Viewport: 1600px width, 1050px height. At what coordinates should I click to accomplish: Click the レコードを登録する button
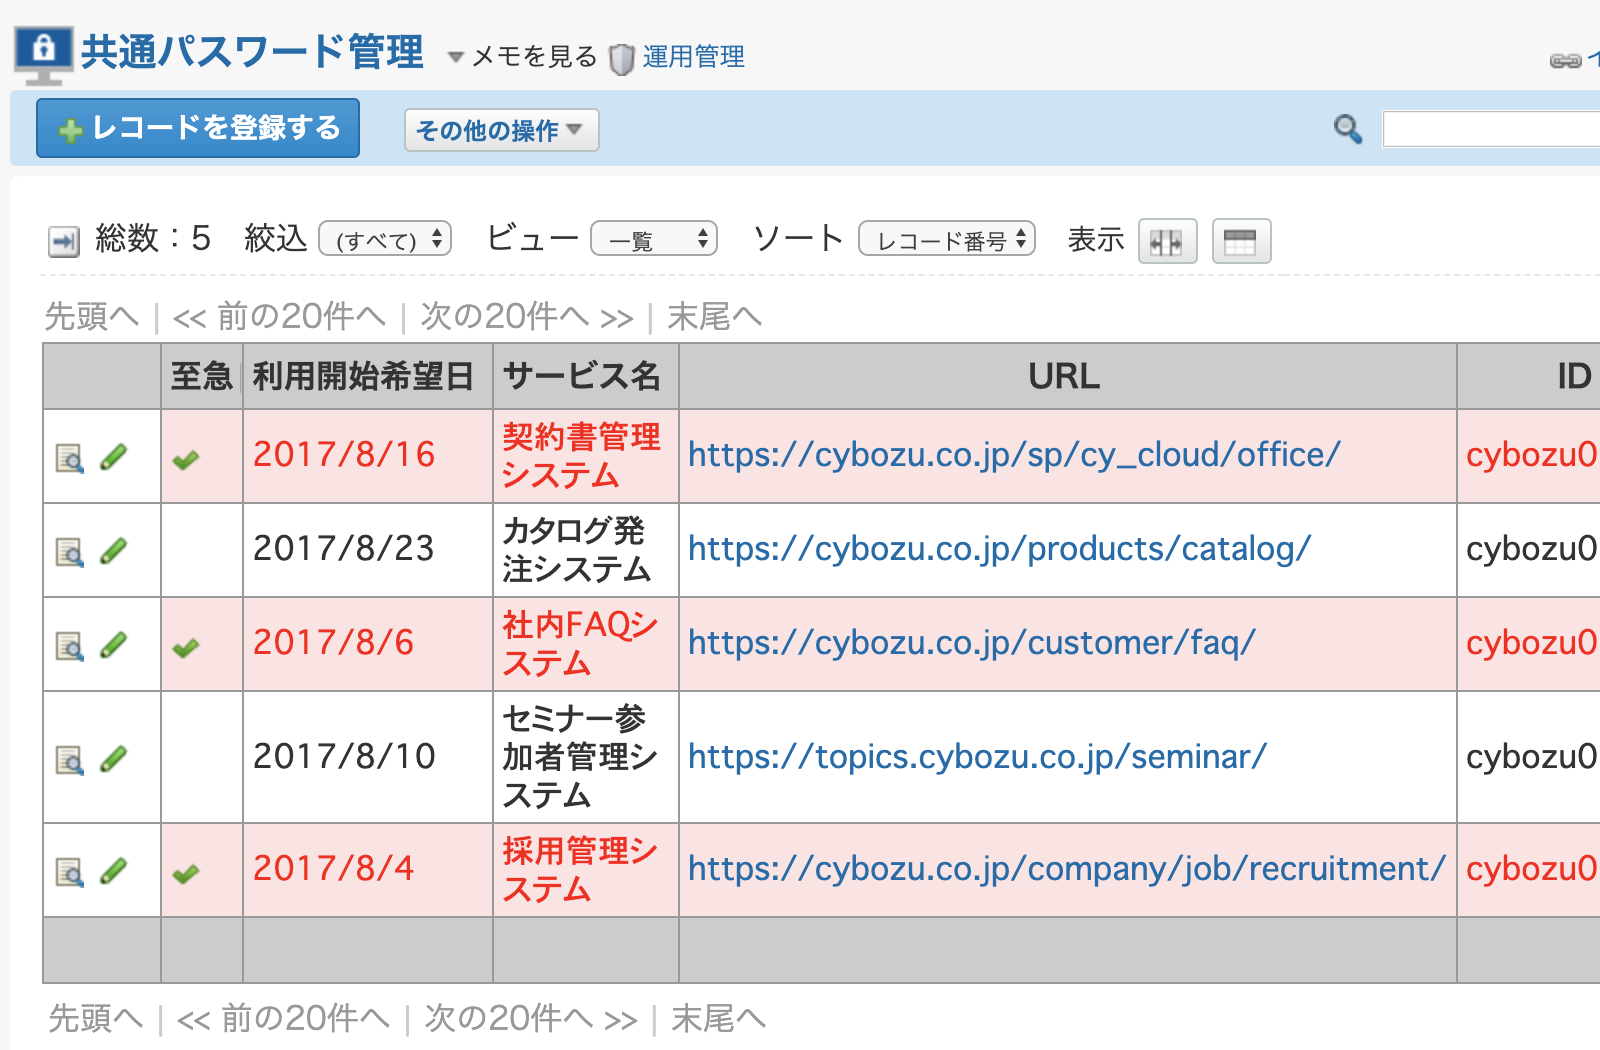pos(198,128)
